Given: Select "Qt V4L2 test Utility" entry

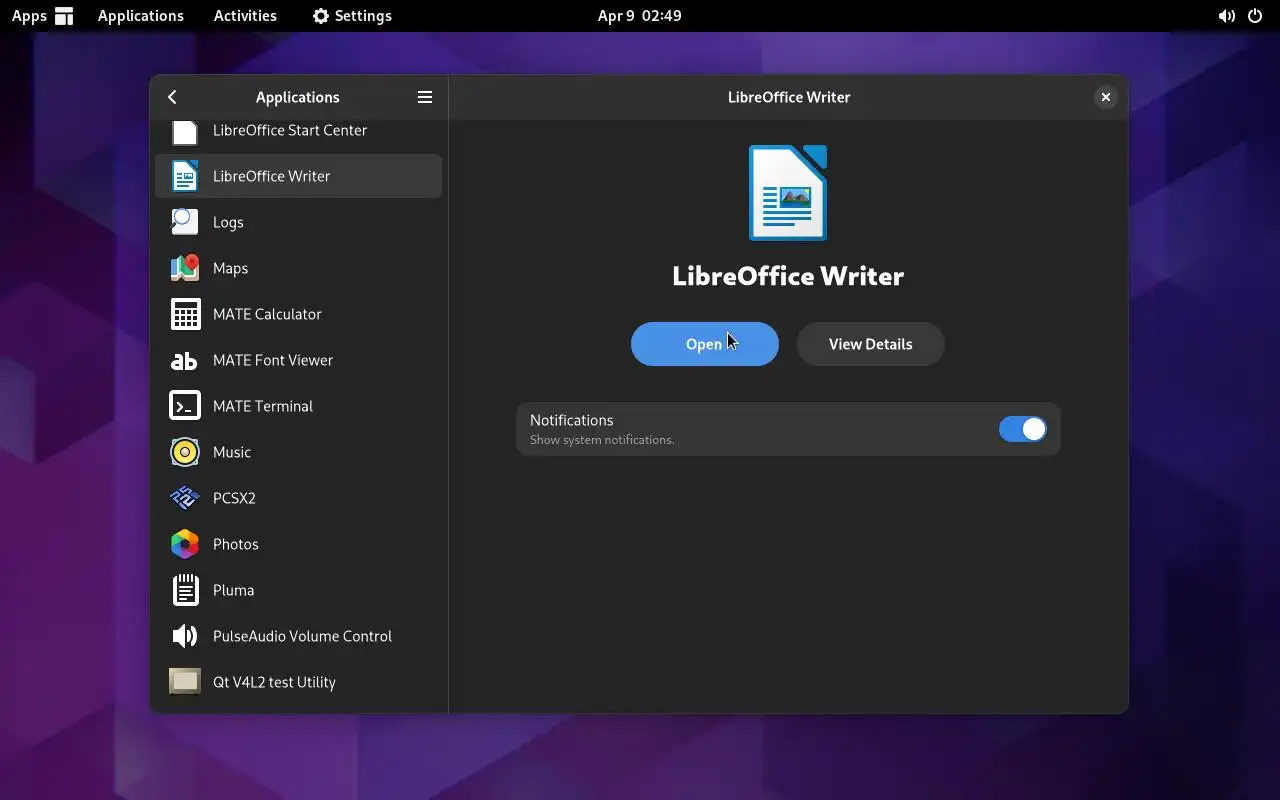Looking at the screenshot, I should [298, 682].
